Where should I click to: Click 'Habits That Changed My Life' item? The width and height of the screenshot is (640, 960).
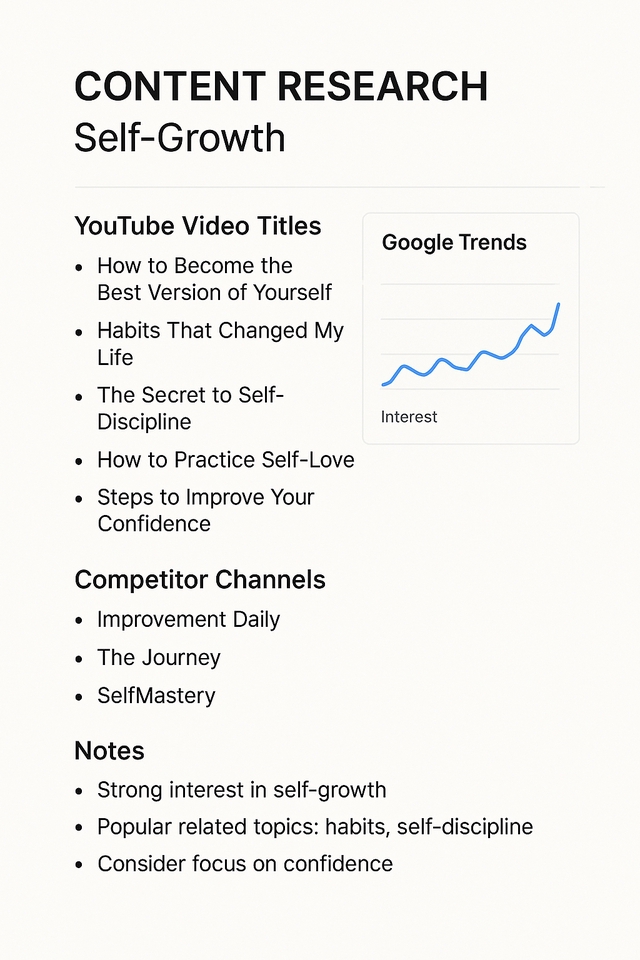point(220,343)
